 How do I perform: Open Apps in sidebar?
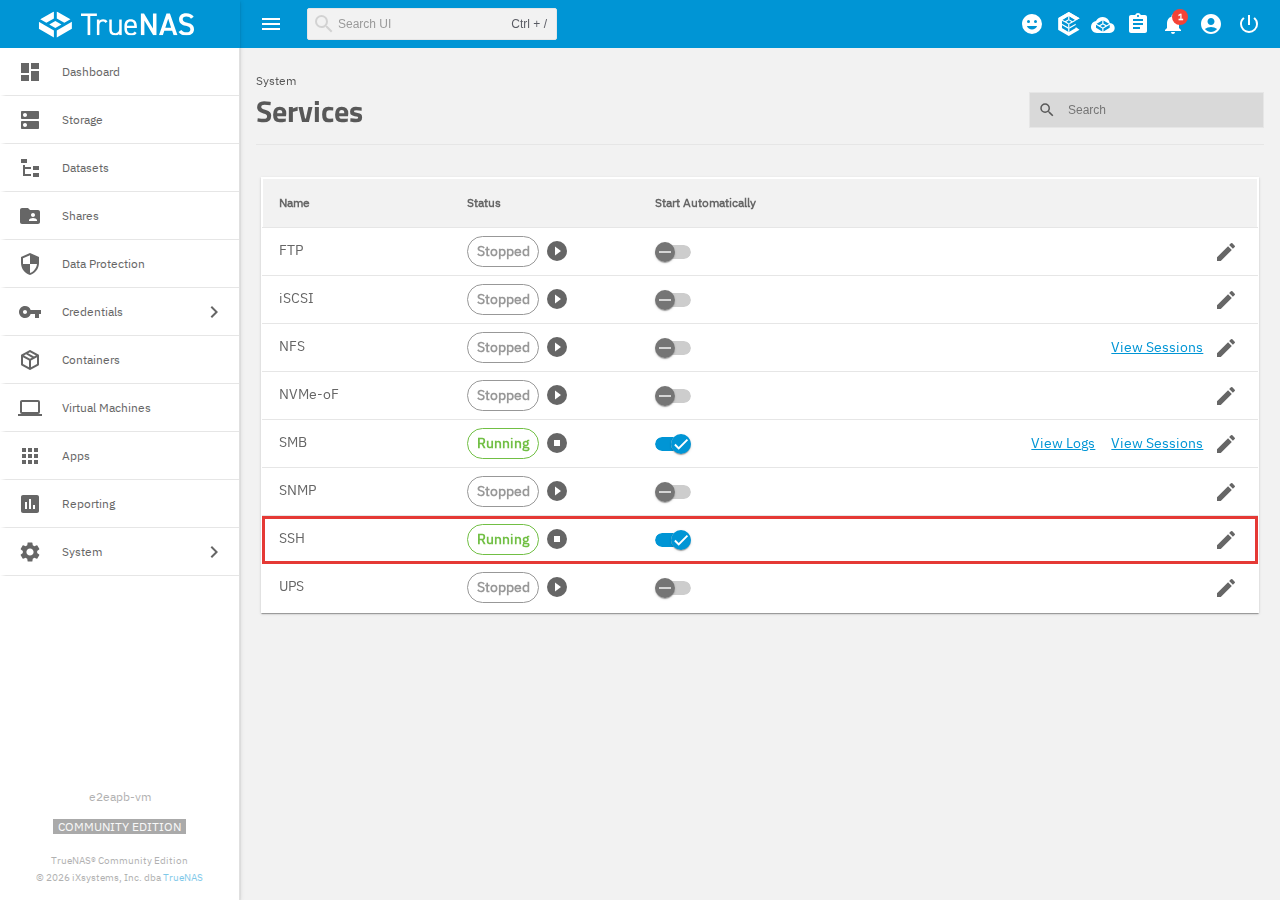[x=120, y=456]
